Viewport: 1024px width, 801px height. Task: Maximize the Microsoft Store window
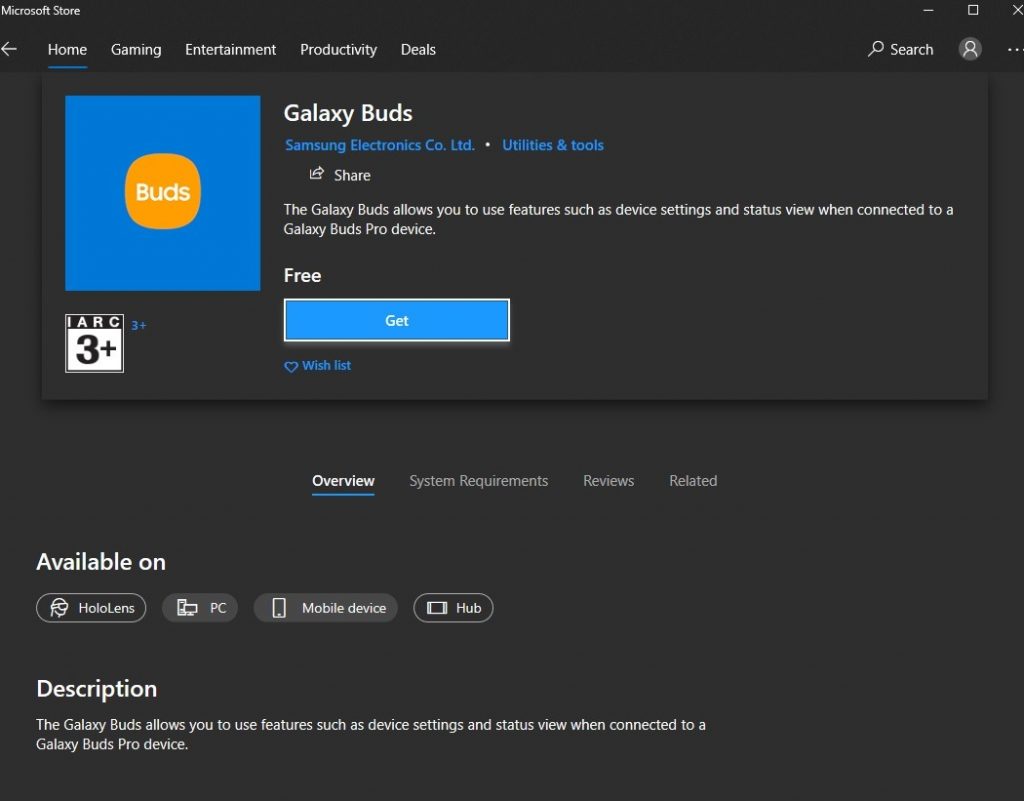973,10
